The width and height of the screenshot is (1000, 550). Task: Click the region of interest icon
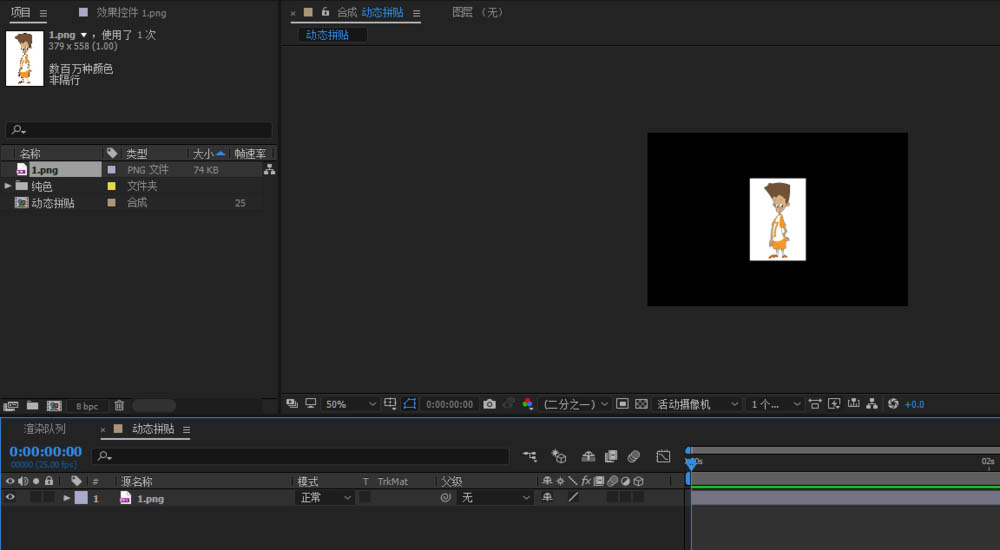pos(621,404)
